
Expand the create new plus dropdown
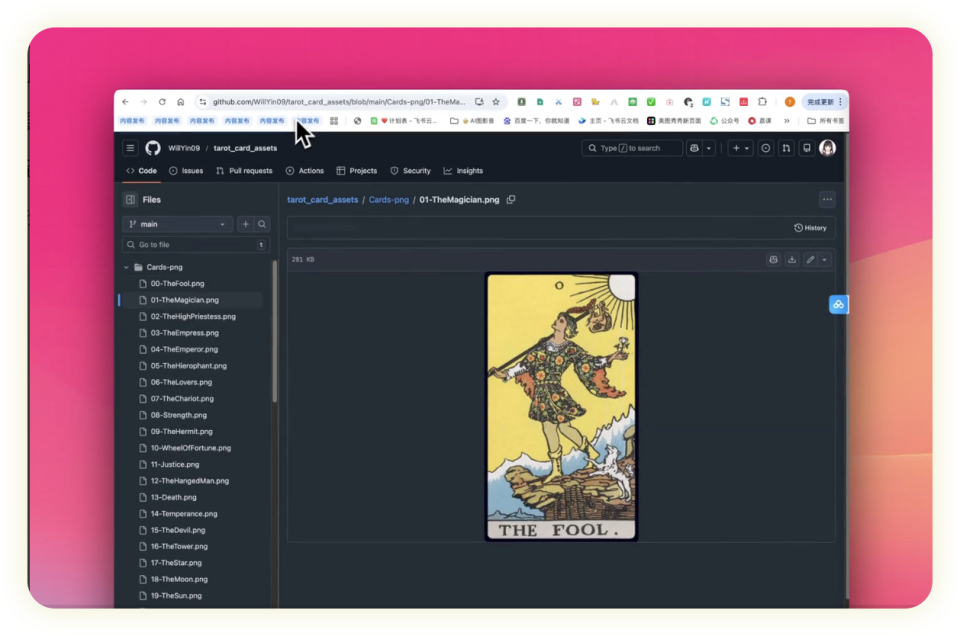pos(740,148)
